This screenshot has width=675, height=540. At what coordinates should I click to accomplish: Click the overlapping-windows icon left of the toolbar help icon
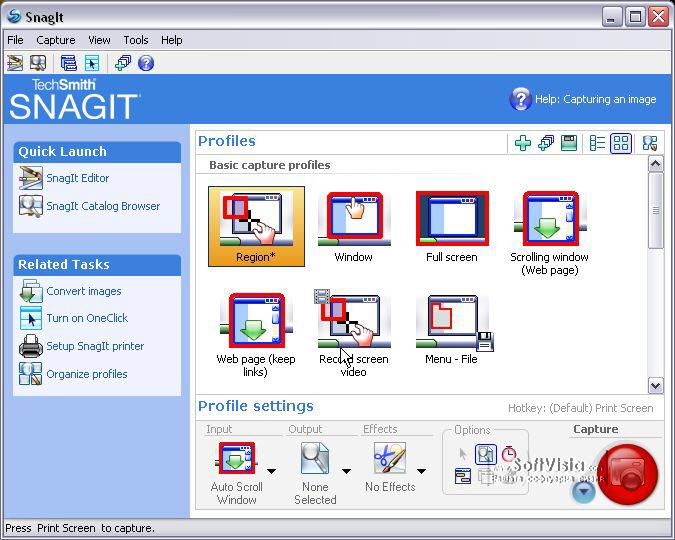(x=123, y=63)
